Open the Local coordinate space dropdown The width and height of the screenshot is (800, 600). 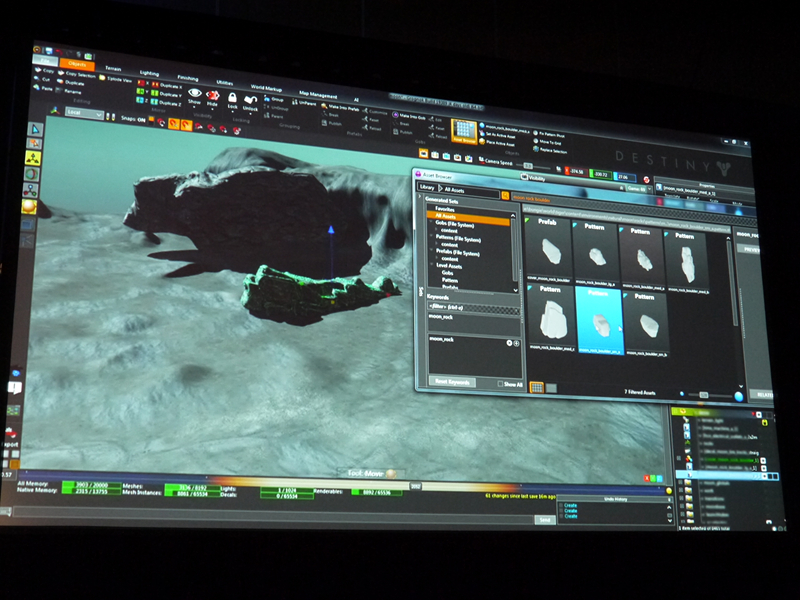(x=84, y=113)
